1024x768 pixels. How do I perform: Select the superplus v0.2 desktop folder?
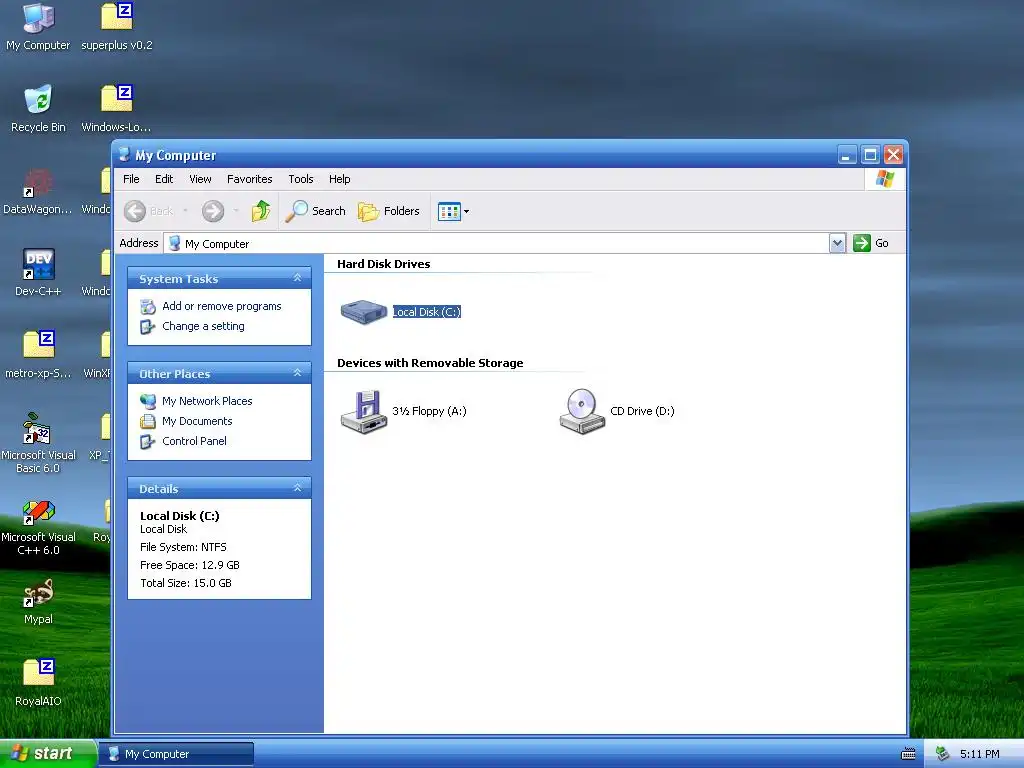117,27
